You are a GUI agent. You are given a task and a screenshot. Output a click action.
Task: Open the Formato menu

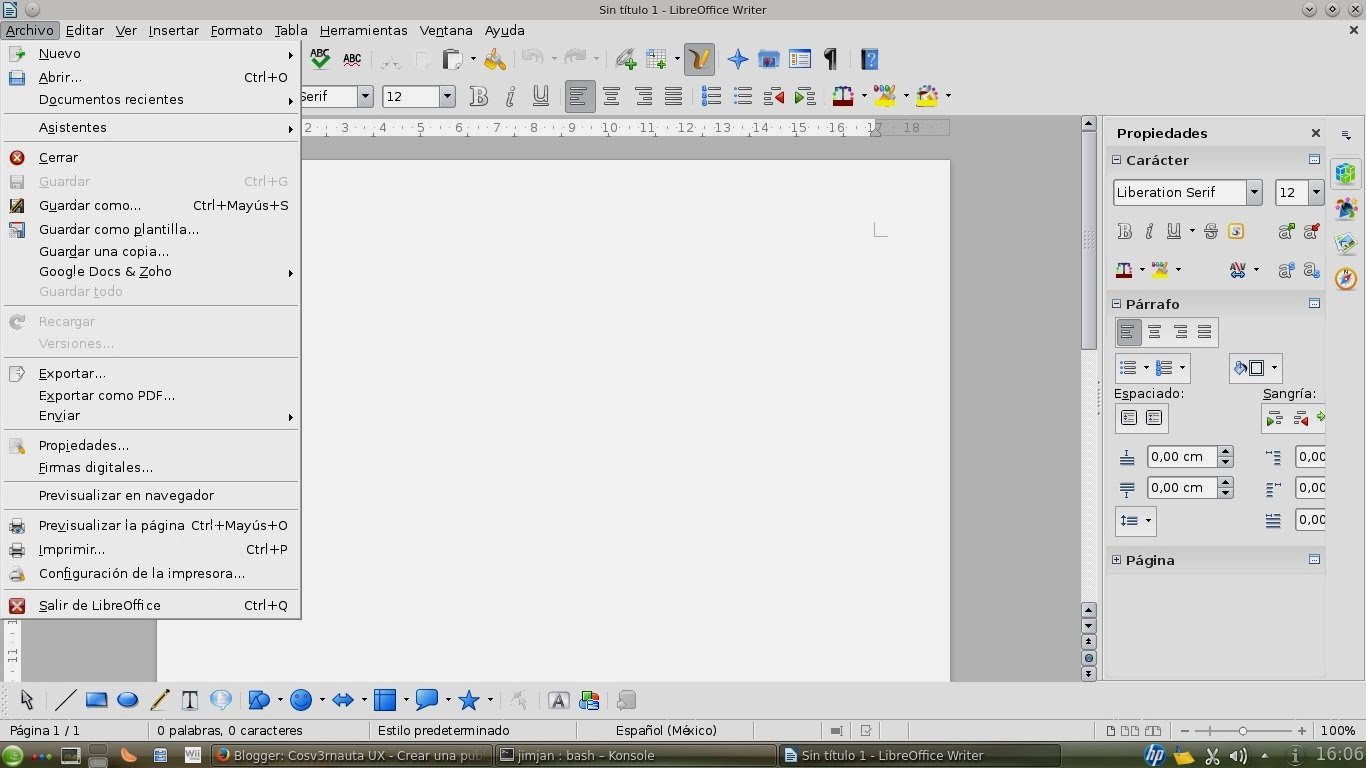click(x=236, y=30)
